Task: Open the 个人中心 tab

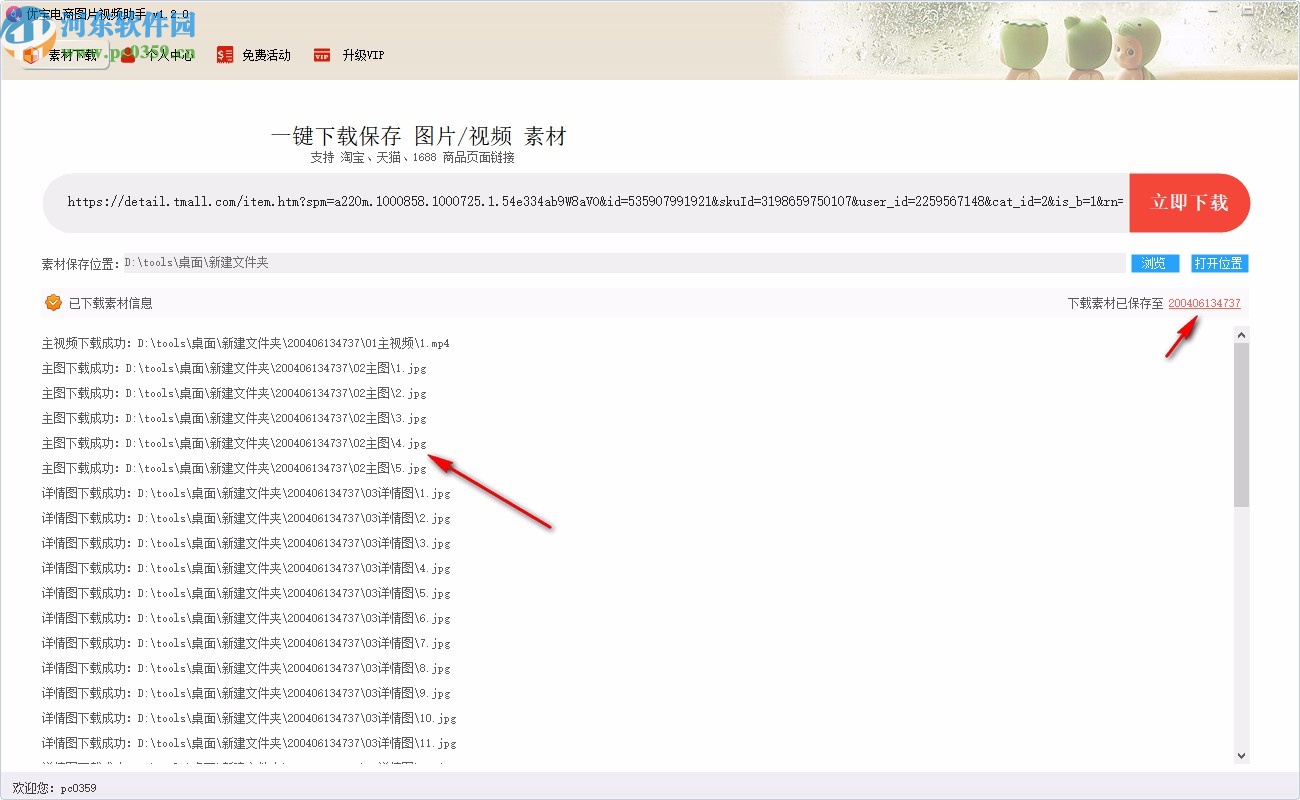Action: coord(157,55)
